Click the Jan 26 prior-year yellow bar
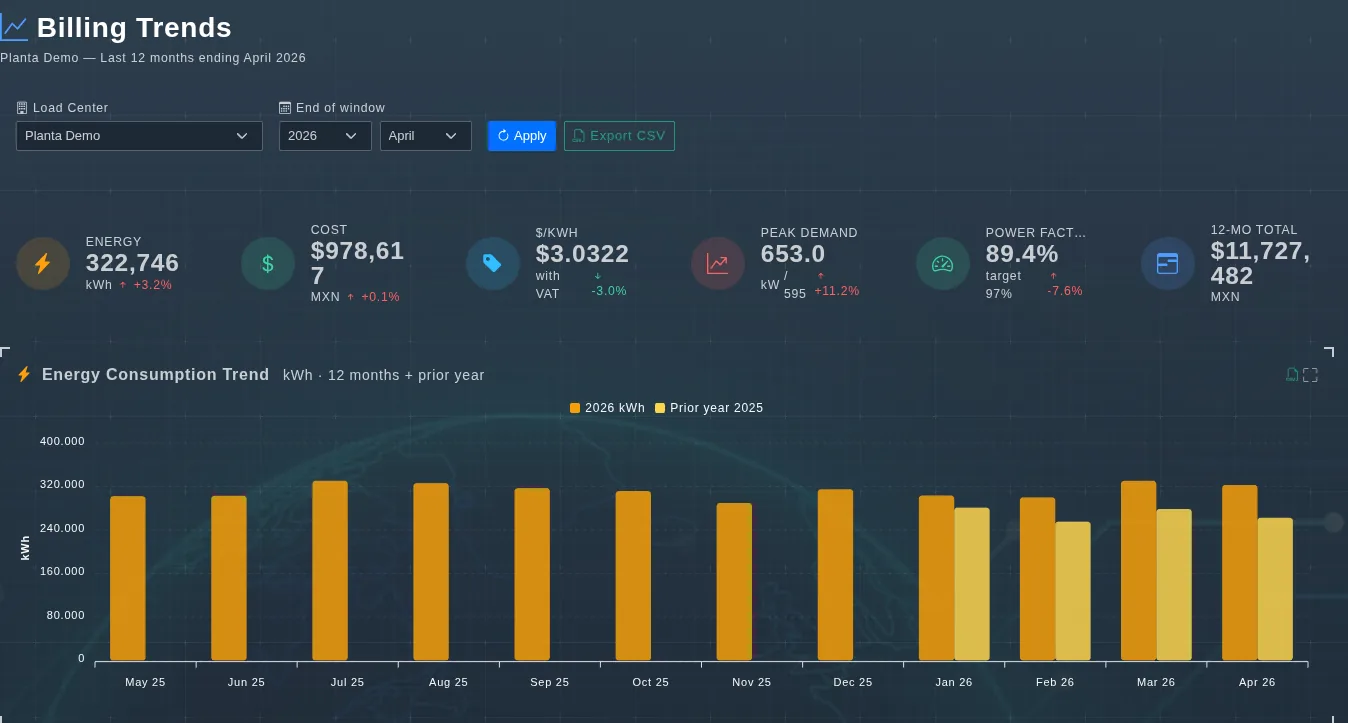 (972, 584)
